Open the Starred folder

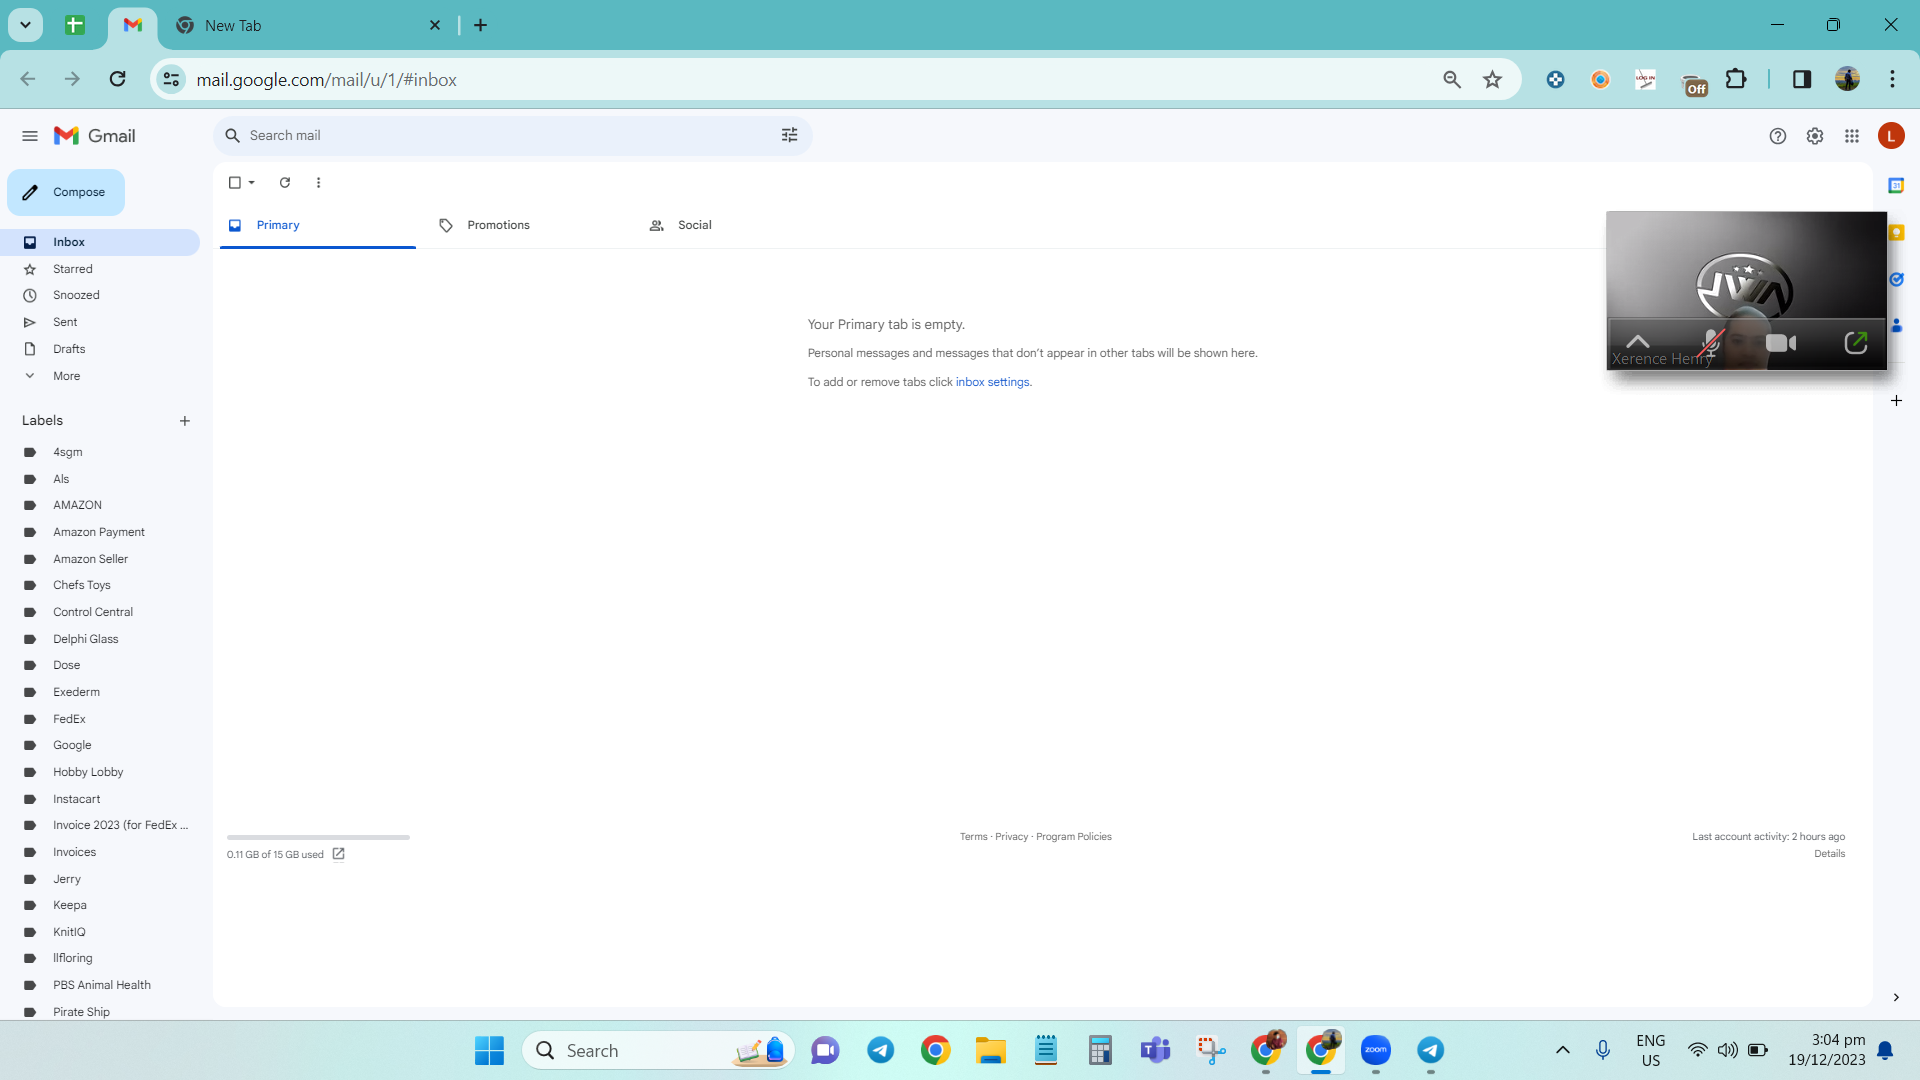pos(100,269)
